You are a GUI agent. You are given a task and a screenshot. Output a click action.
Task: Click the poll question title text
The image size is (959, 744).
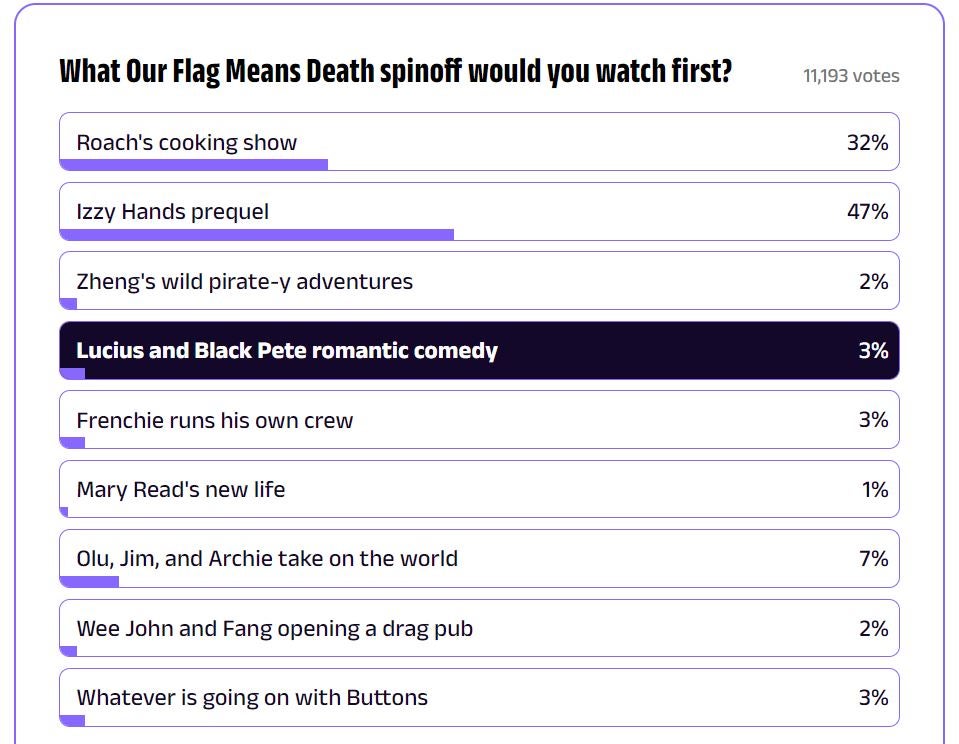click(395, 70)
